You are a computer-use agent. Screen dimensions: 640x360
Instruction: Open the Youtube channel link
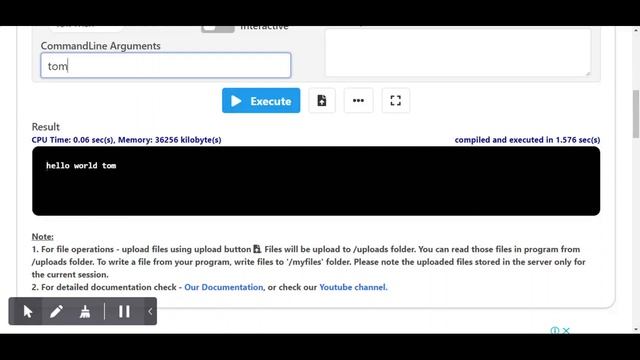[x=353, y=287]
